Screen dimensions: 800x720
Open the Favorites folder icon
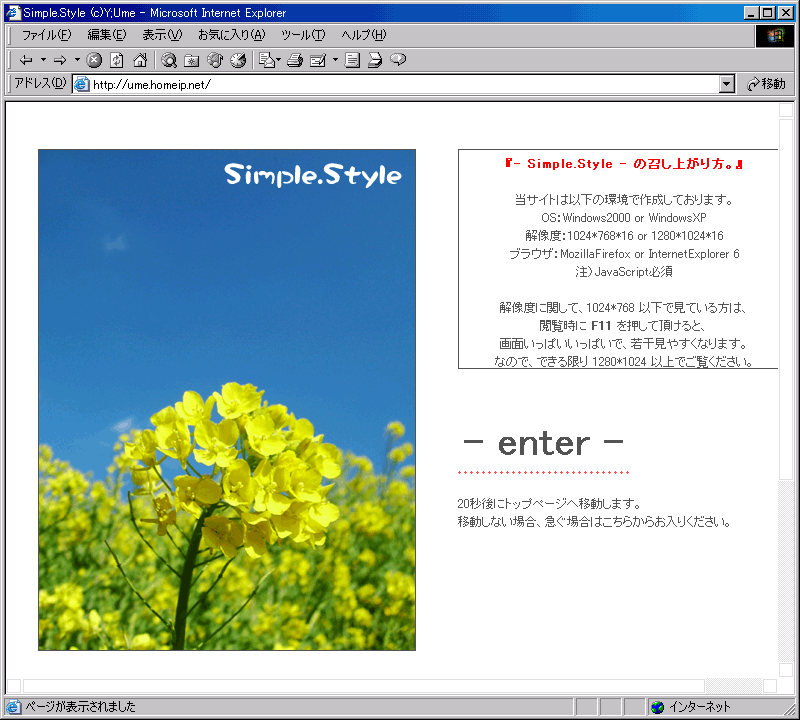point(191,60)
